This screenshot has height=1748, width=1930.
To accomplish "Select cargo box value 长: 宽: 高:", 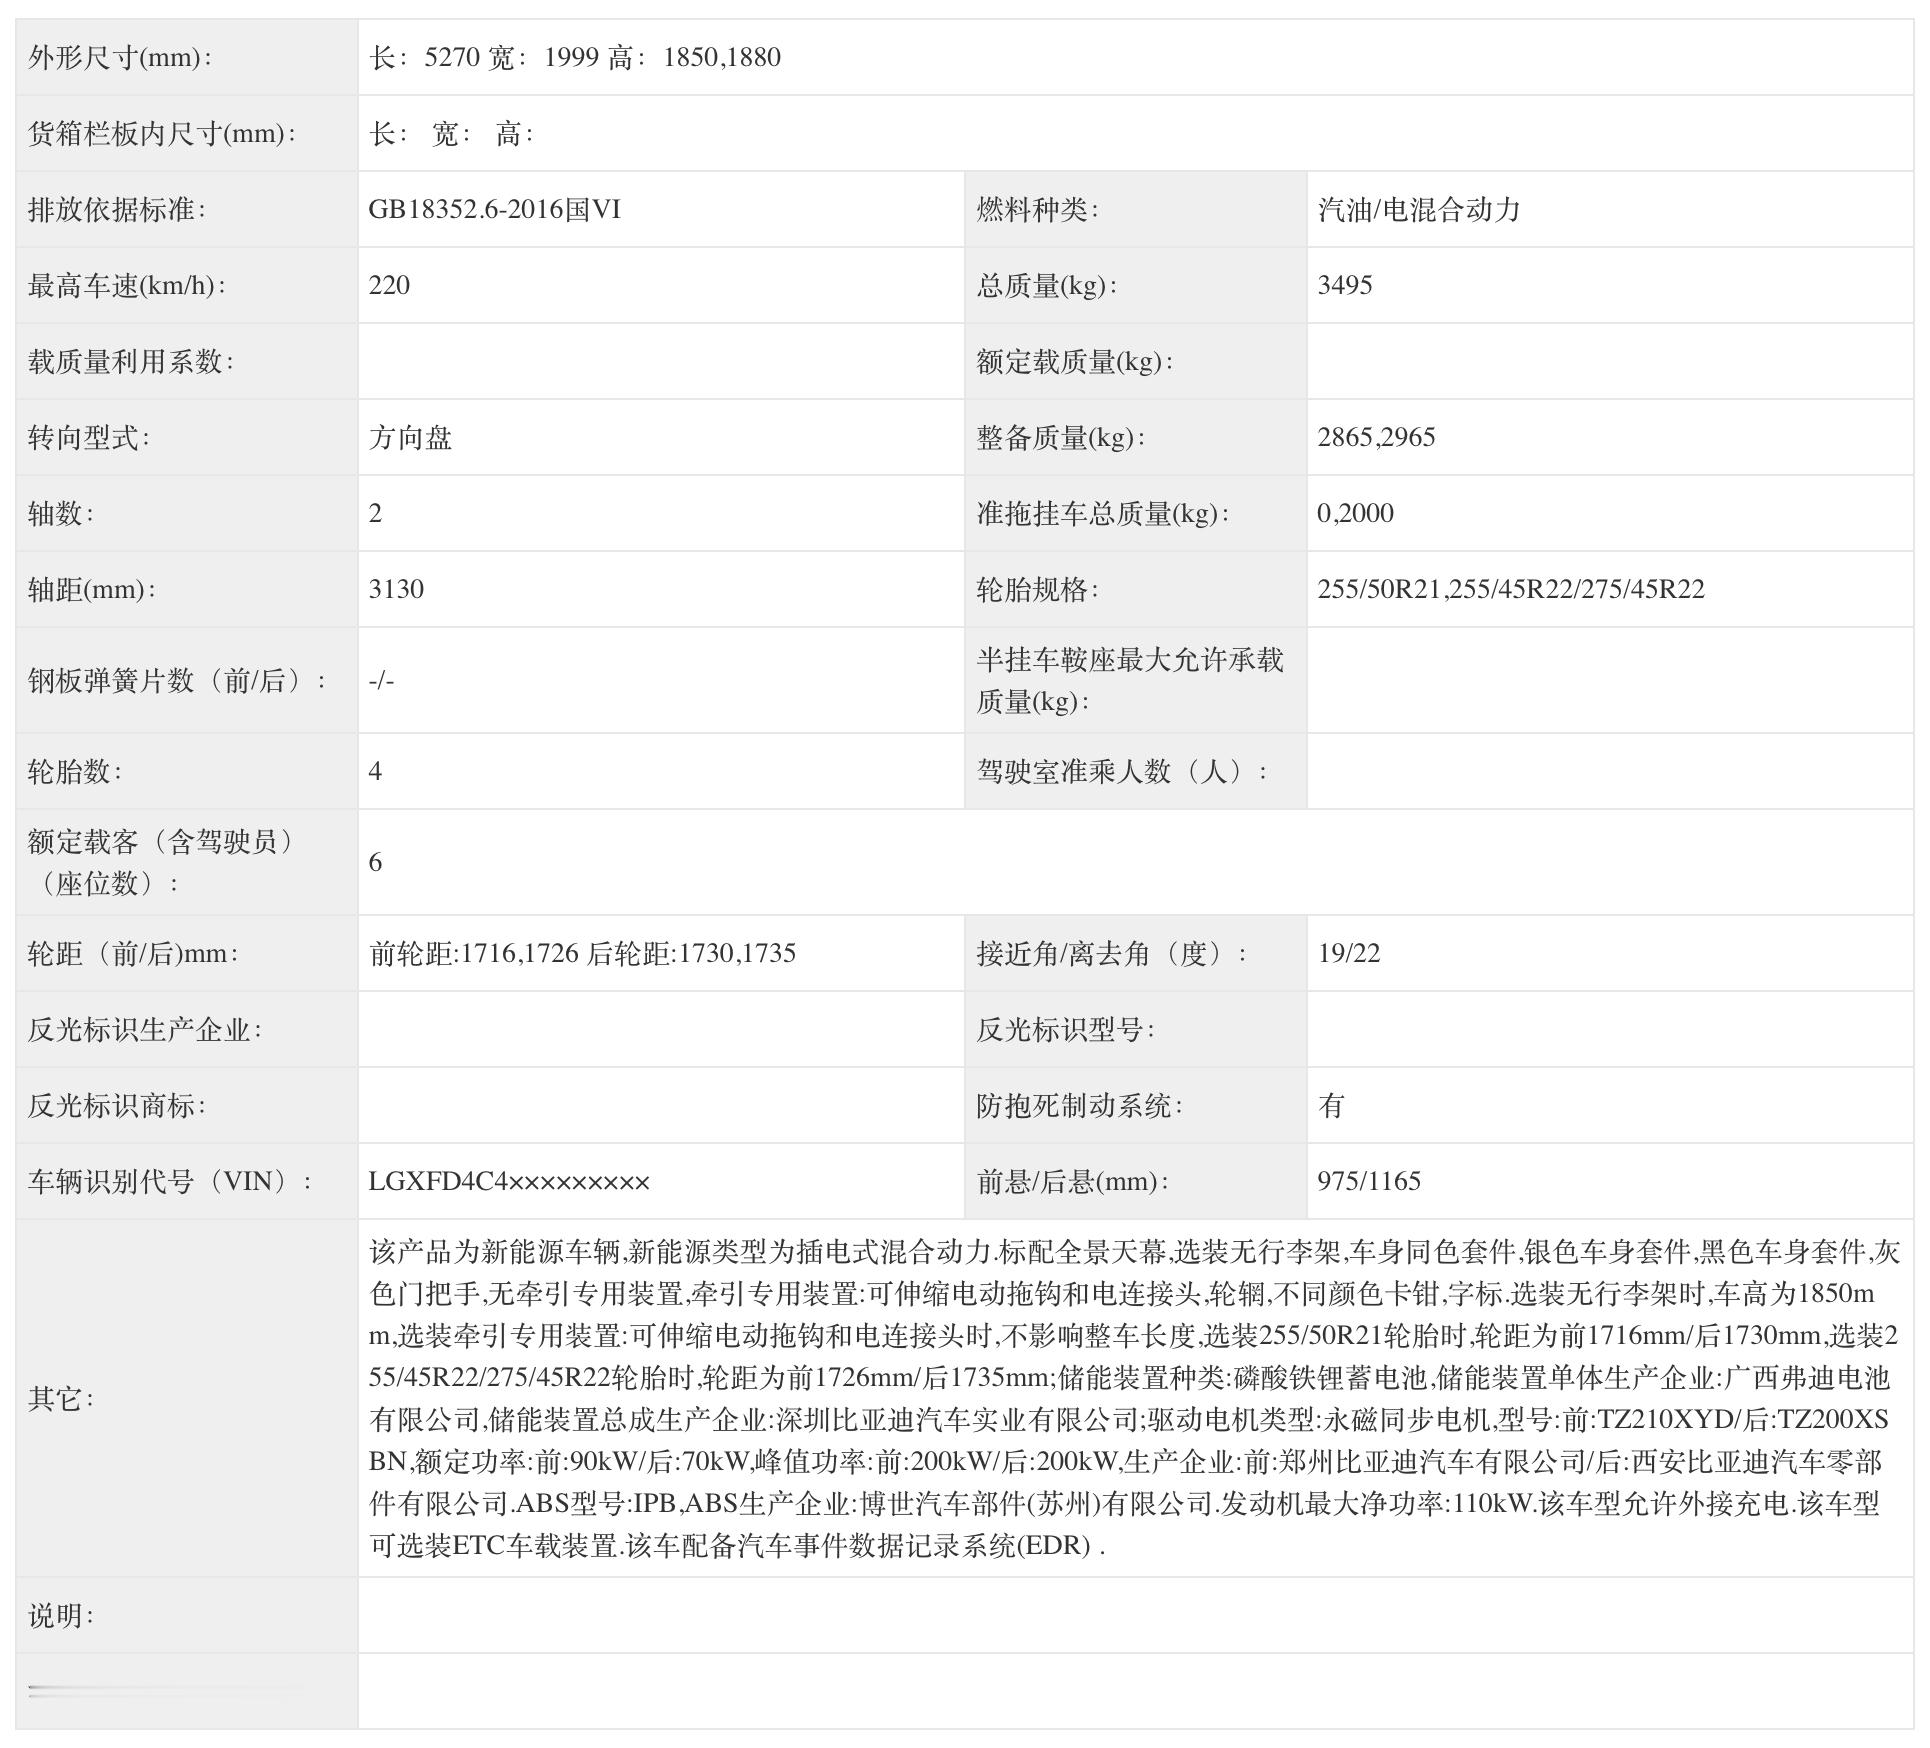I will click(452, 133).
